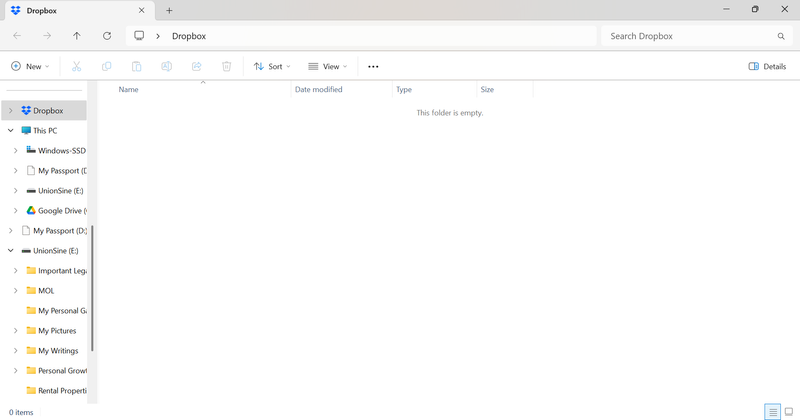Screen dimensions: 800x420
Task: Open the View dropdown menu
Action: 328,66
